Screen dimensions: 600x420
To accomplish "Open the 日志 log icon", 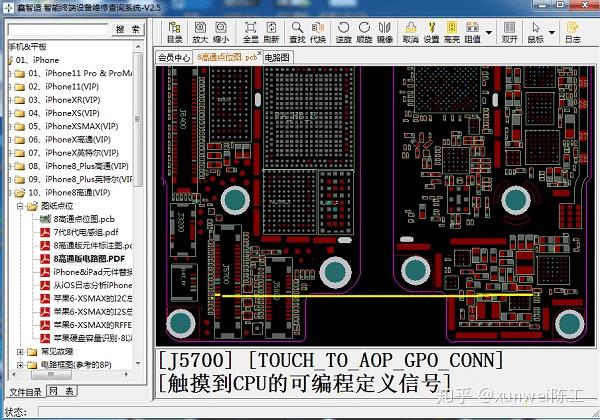I will pos(573,32).
